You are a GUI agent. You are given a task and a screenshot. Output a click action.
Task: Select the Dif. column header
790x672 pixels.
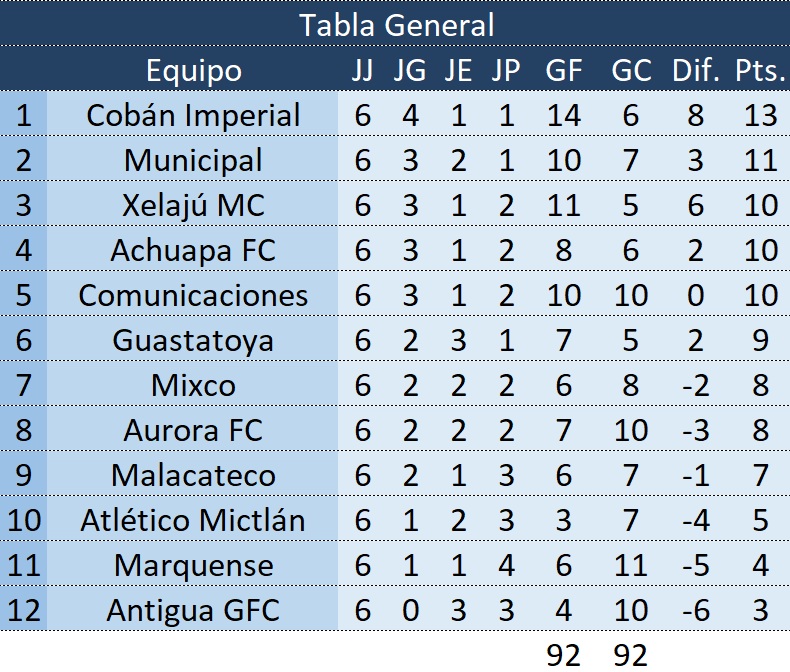pyautogui.click(x=696, y=71)
